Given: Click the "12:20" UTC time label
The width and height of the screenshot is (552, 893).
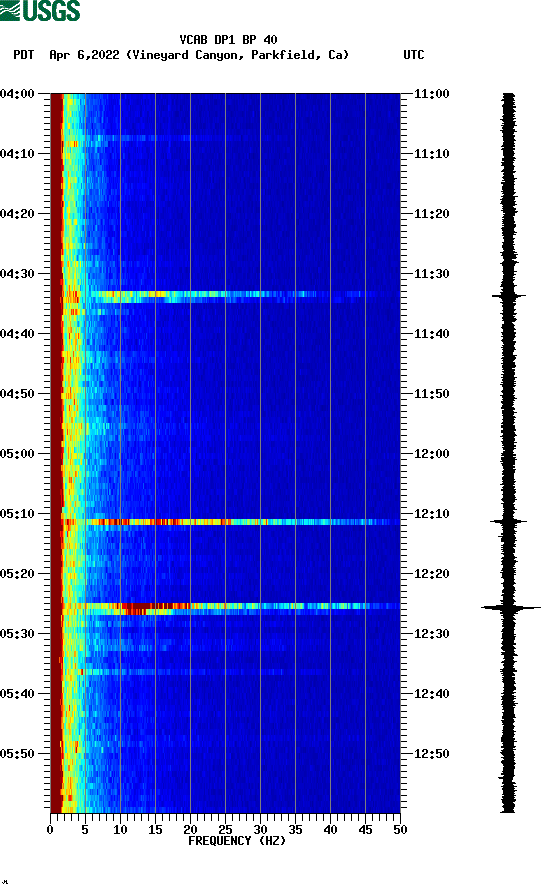Looking at the screenshot, I should point(432,574).
